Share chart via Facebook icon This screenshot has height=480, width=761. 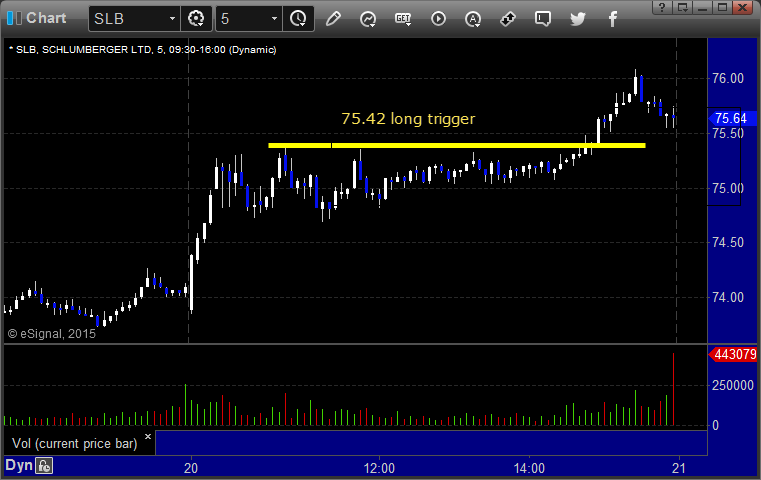613,19
